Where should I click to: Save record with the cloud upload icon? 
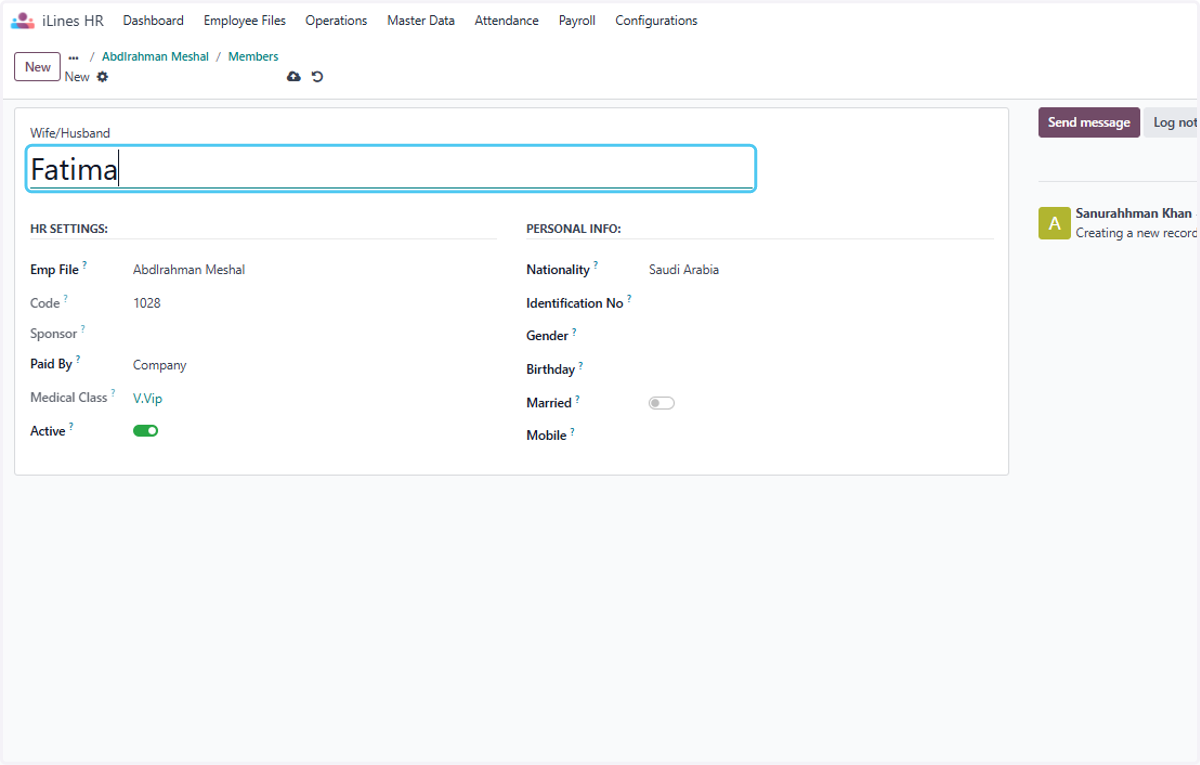coord(294,77)
